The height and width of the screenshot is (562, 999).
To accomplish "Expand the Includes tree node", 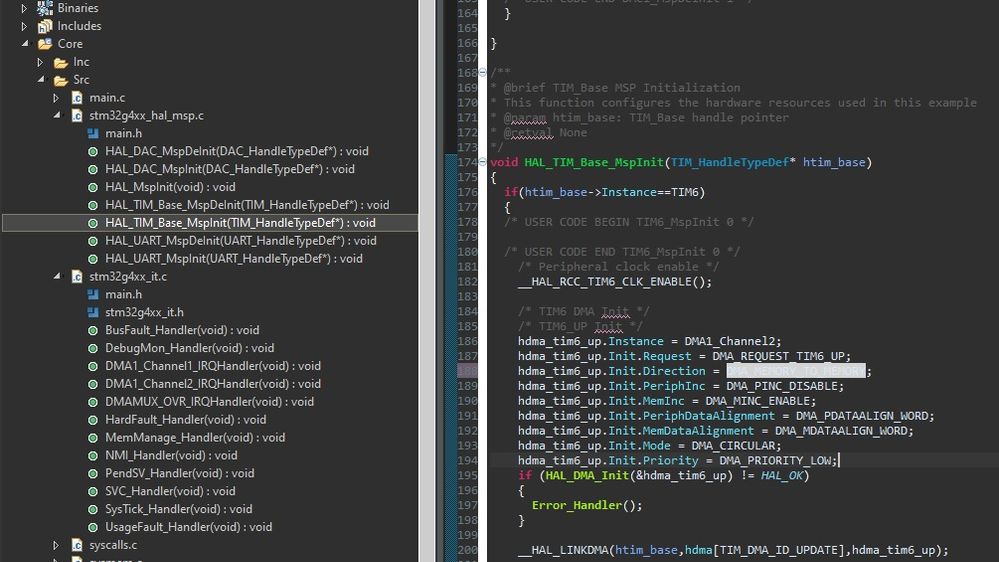I will click(24, 26).
